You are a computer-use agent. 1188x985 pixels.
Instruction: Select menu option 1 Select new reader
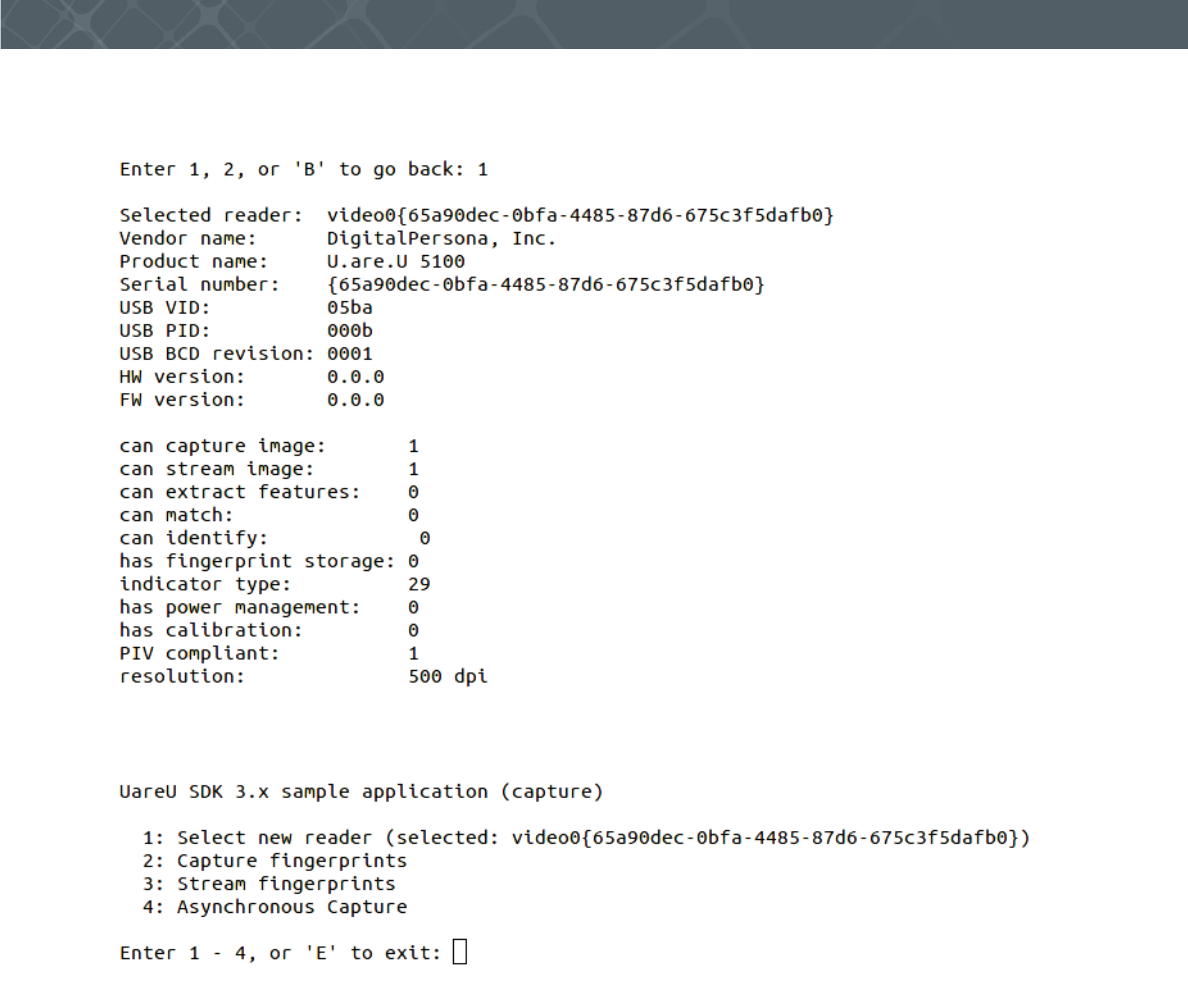pos(586,837)
